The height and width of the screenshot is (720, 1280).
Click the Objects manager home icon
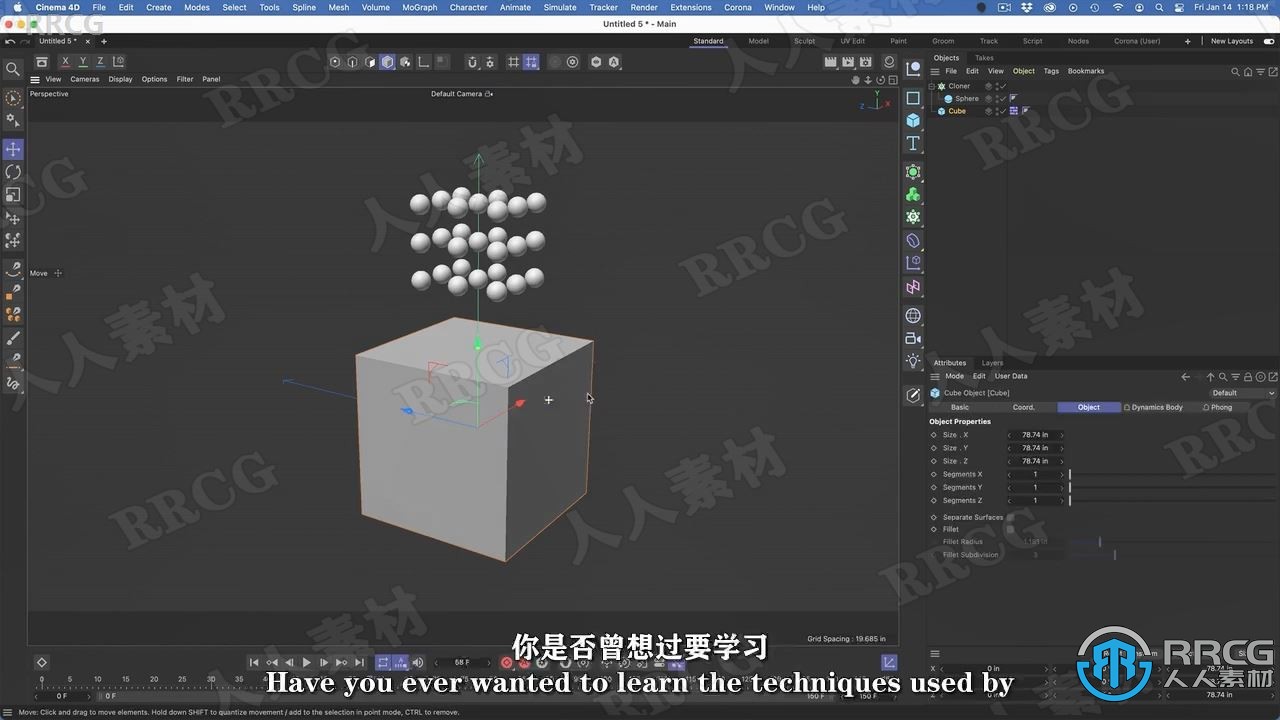1246,72
